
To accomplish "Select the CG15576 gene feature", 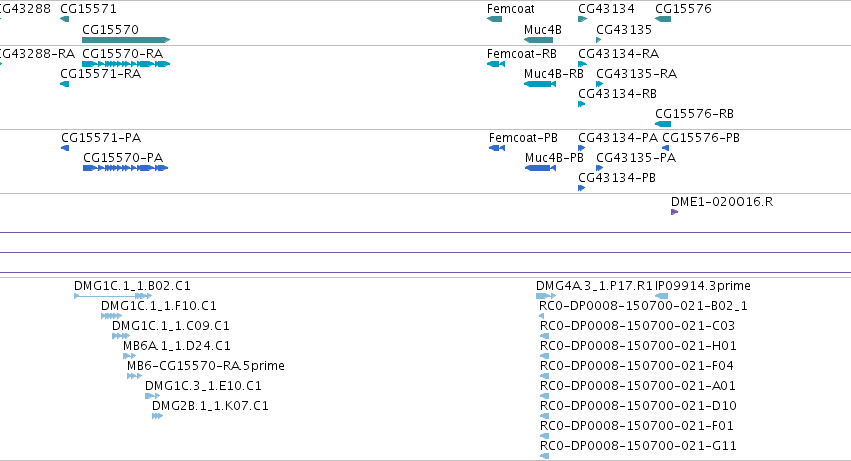I will coord(663,19).
